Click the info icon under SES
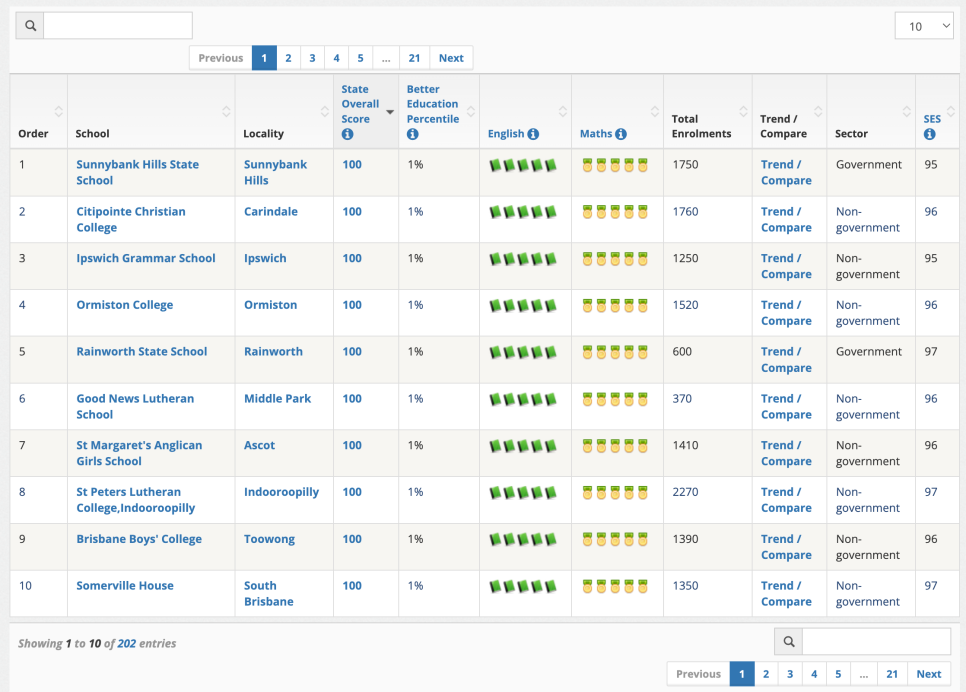966x692 pixels. (929, 134)
